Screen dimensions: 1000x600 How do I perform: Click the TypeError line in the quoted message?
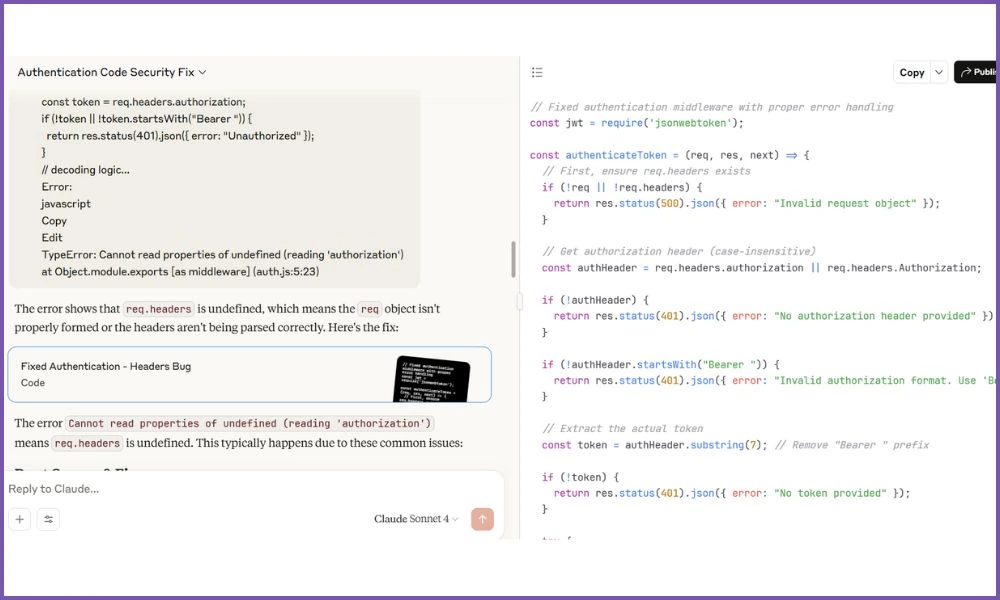tap(222, 255)
